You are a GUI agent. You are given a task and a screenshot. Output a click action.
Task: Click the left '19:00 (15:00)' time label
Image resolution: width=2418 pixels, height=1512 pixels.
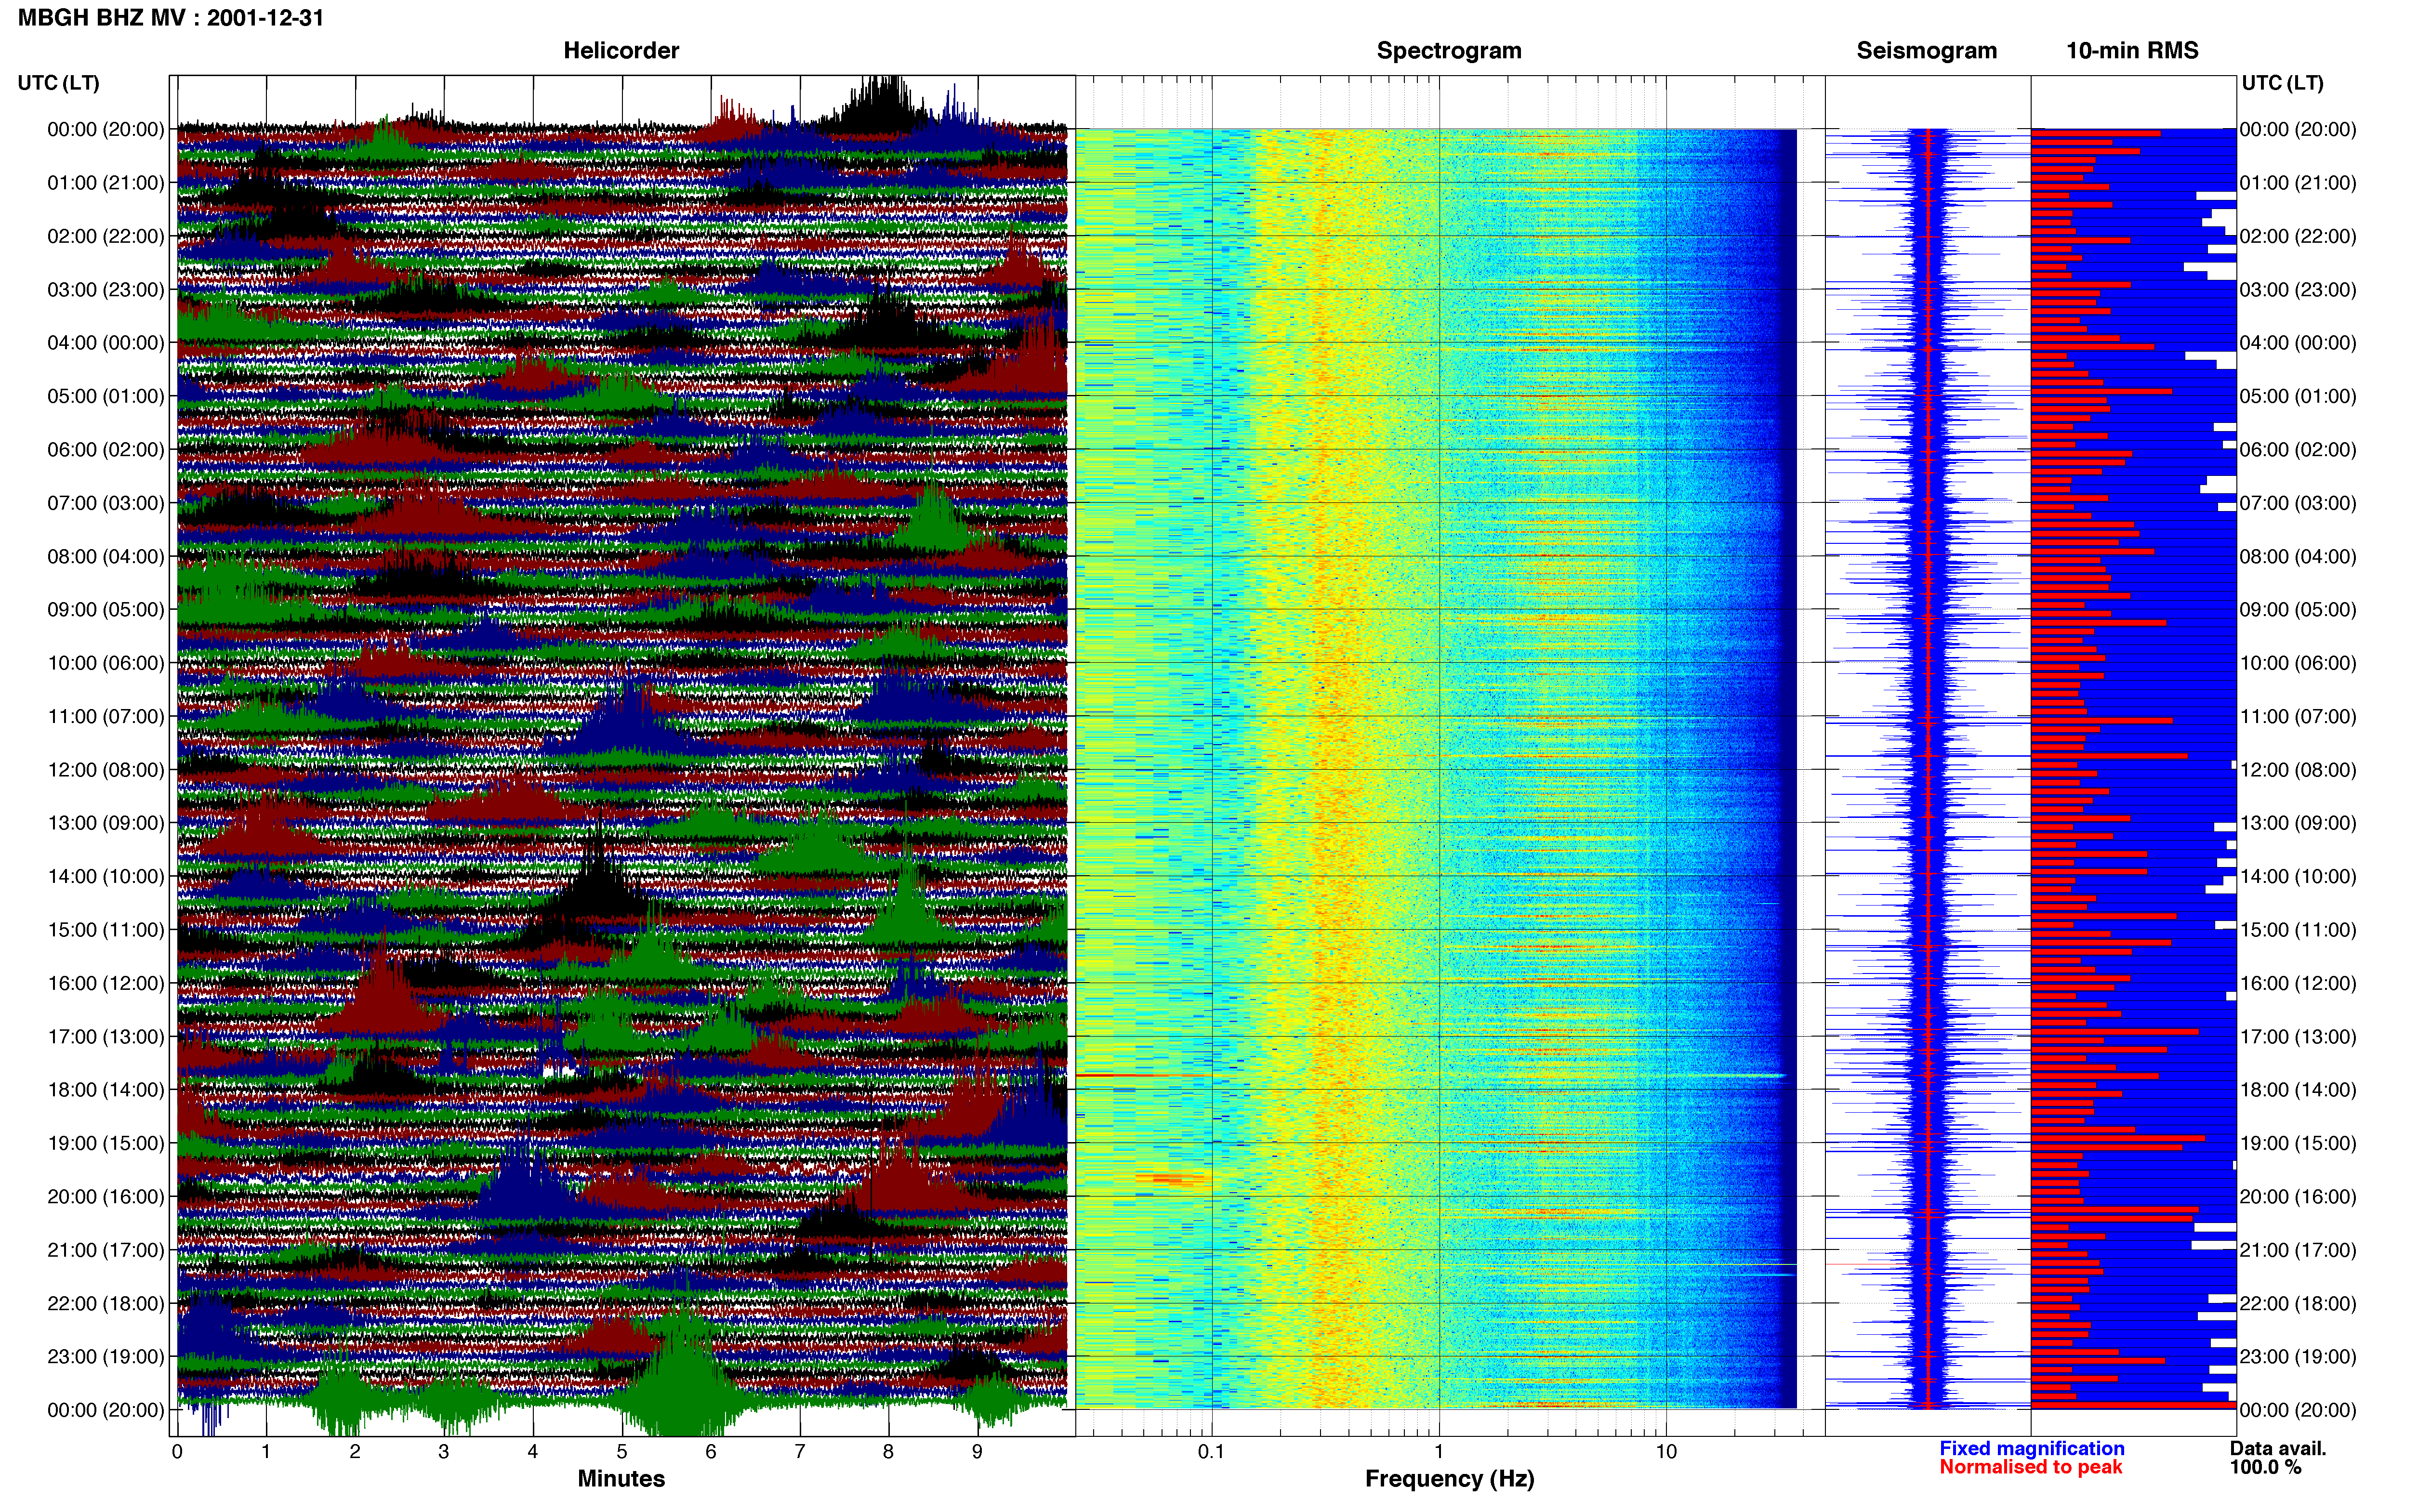(106, 1143)
